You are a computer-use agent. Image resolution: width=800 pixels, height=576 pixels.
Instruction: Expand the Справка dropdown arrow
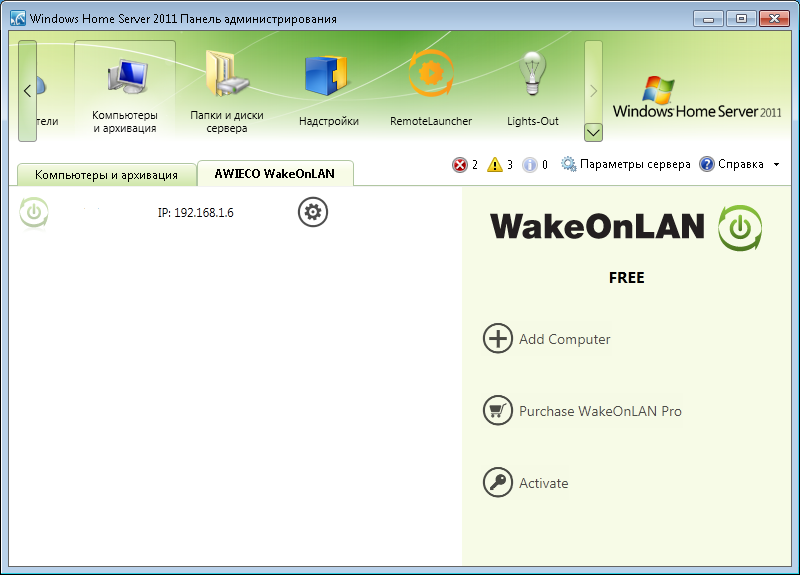(x=777, y=164)
